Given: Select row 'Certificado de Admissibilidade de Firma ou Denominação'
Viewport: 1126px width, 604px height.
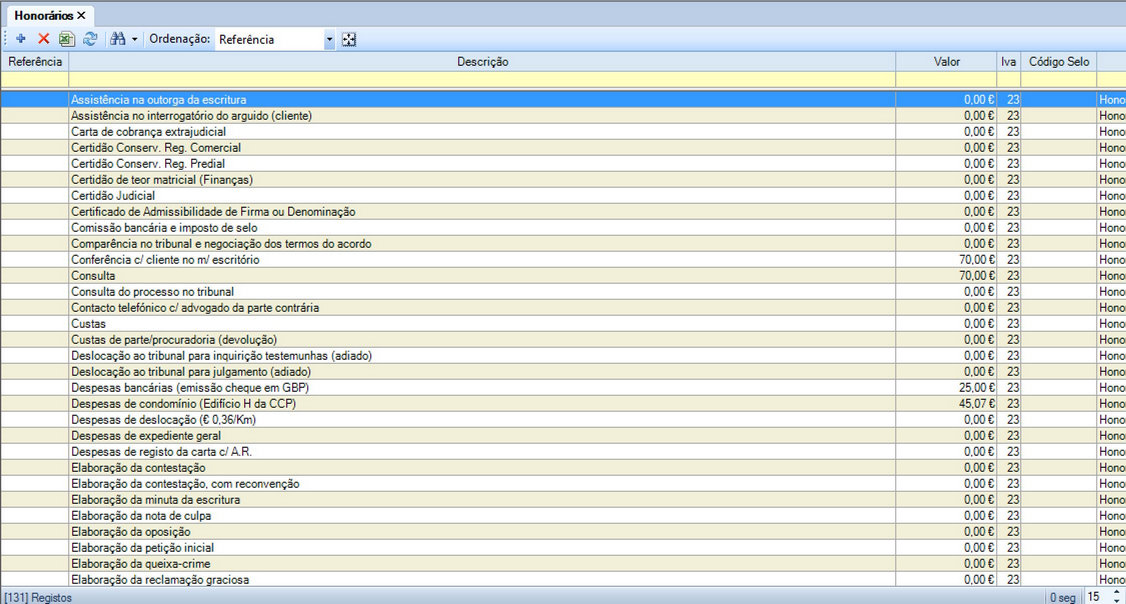Looking at the screenshot, I should [563, 212].
